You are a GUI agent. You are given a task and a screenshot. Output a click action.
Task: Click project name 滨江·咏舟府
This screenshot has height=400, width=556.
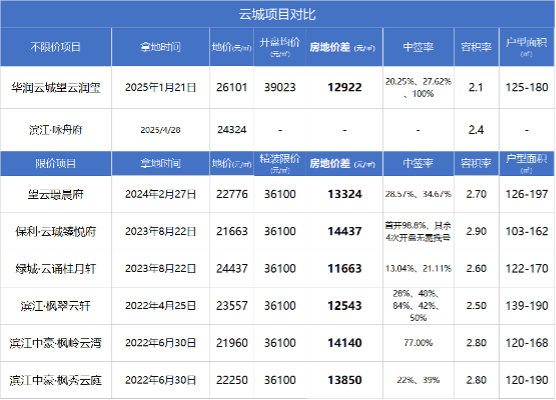point(56,130)
